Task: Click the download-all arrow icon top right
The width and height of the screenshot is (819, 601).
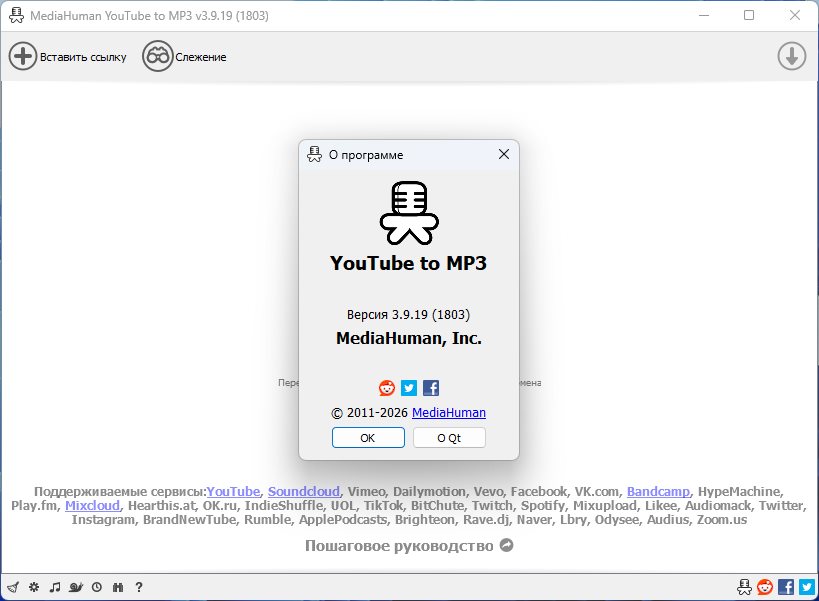Action: (791, 56)
